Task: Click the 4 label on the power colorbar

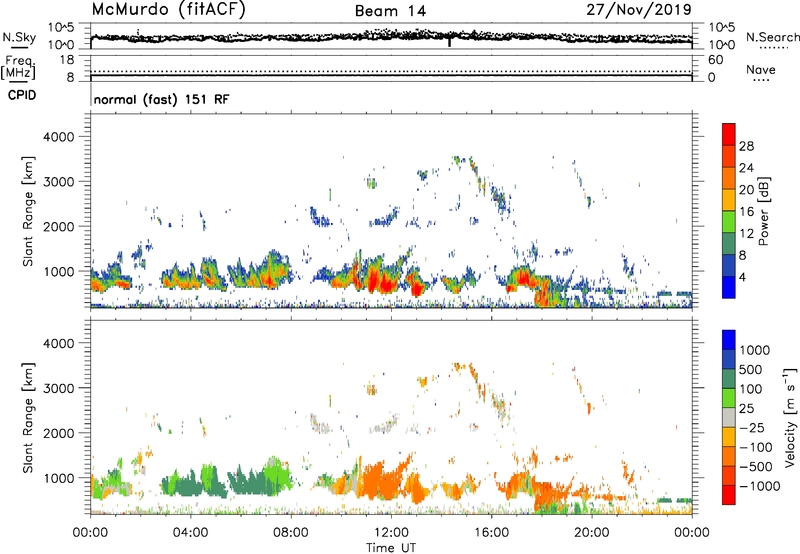Action: pos(743,277)
